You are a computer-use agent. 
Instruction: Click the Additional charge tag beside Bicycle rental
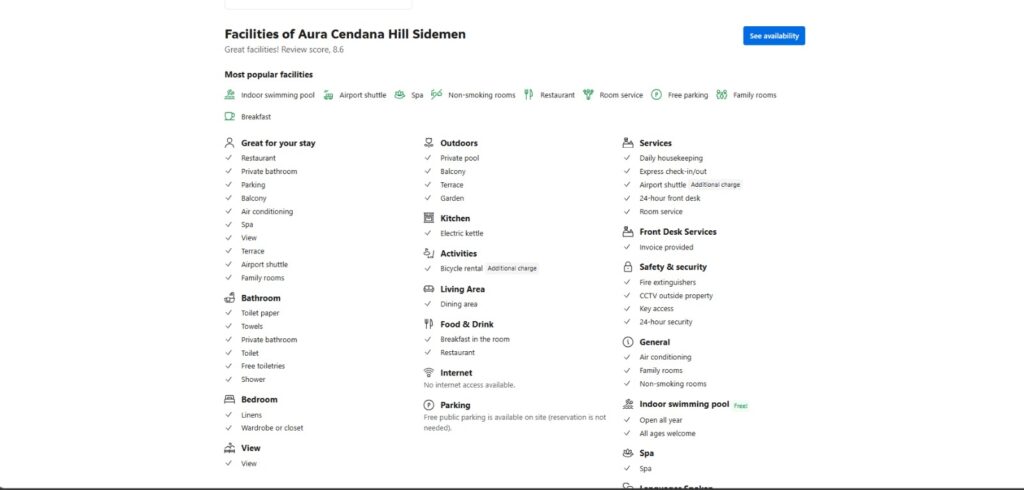(512, 269)
